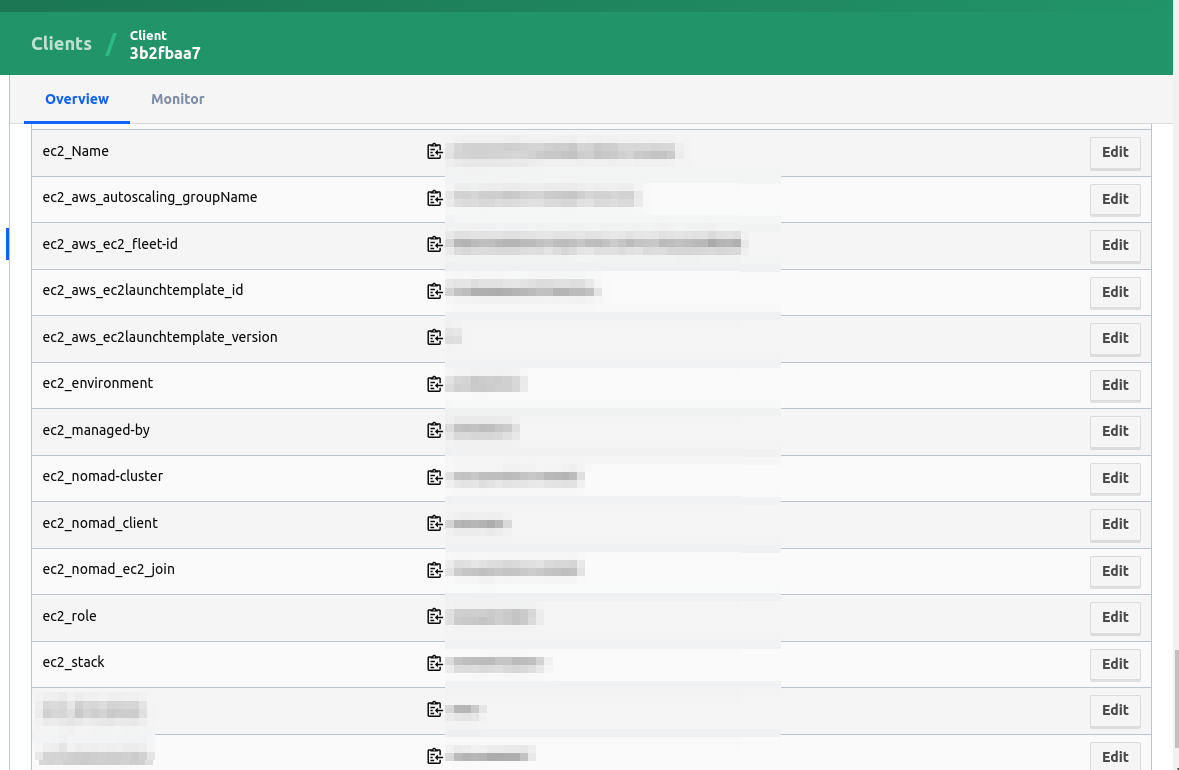
Task: Select the ec2_aws_ec2_fleet-id key text
Action: [x=110, y=244]
